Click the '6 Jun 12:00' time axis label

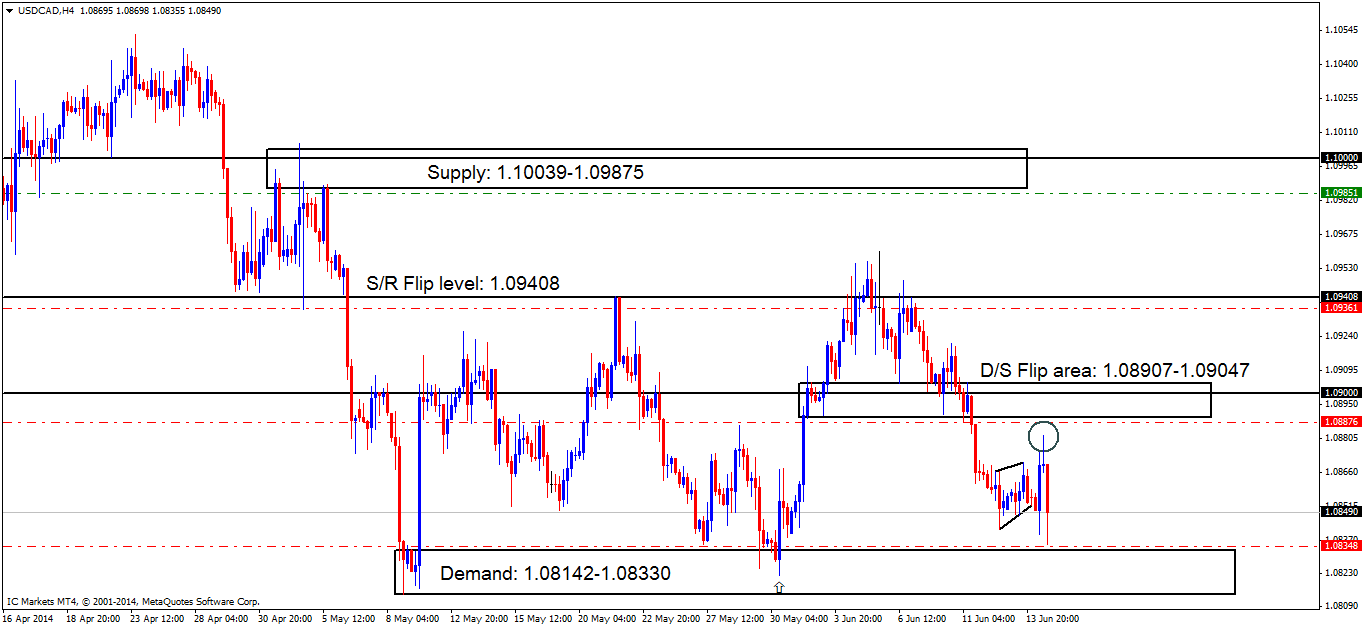[921, 619]
